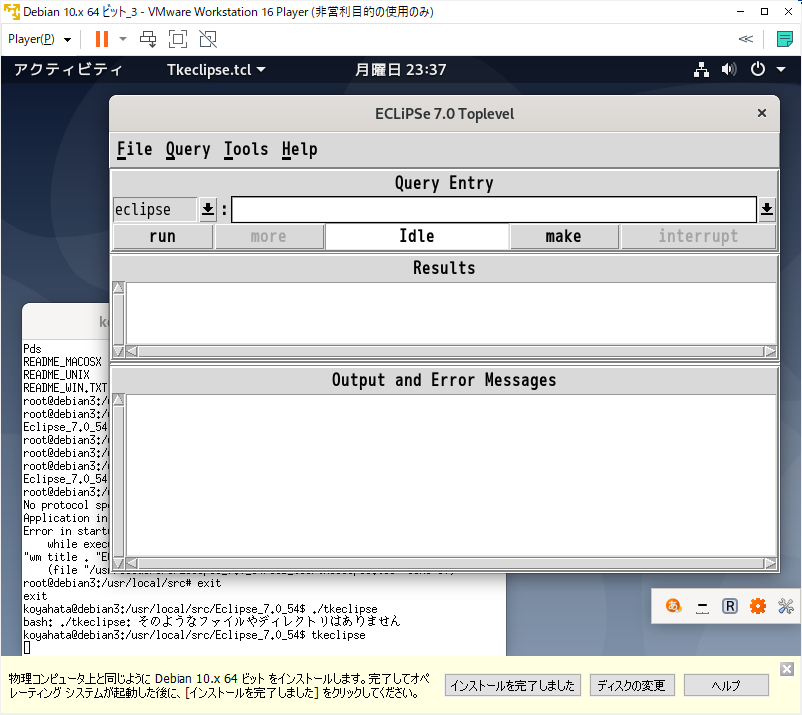Click the VMware pause virtual machine icon
Image resolution: width=802 pixels, height=715 pixels.
click(102, 39)
